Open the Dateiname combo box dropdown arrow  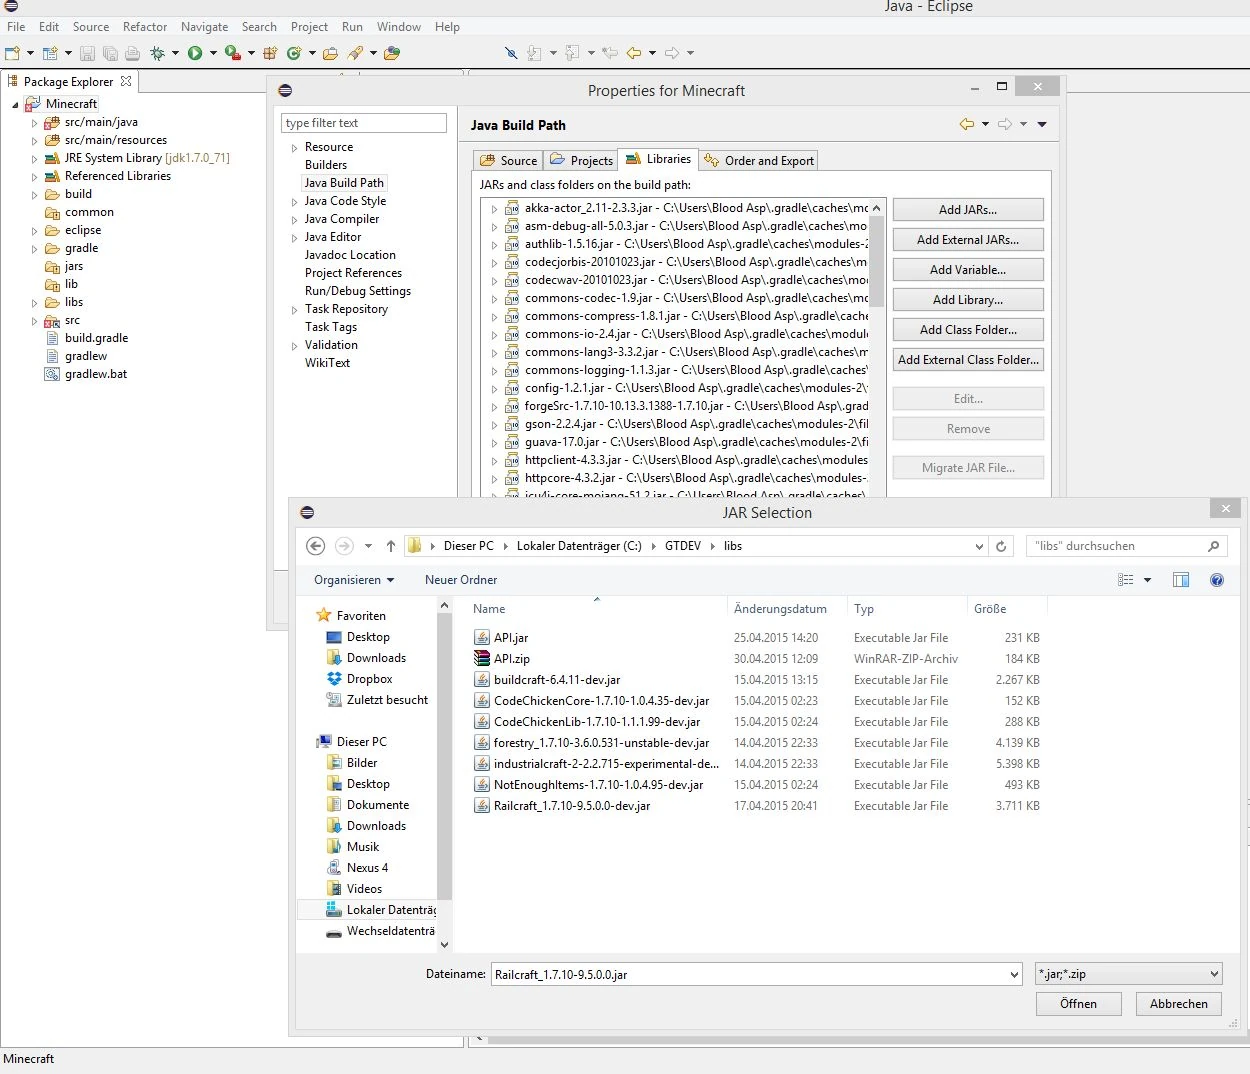[x=1014, y=974]
